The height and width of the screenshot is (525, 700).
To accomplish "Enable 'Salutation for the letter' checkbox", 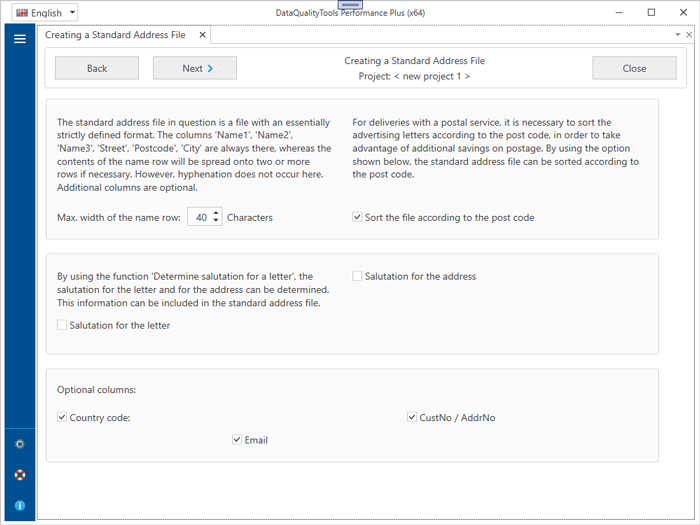I will tap(62, 325).
